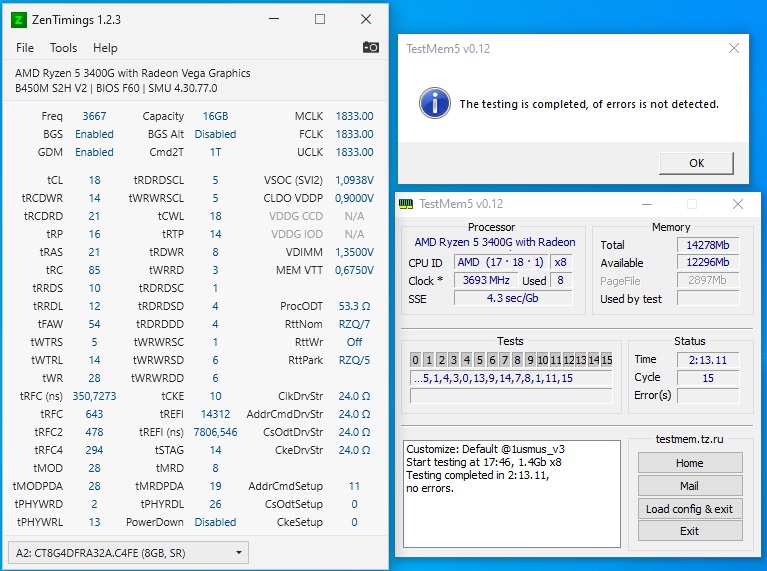This screenshot has width=767, height=571.
Task: Click the PowerDown Disabled value
Action: tap(215, 522)
